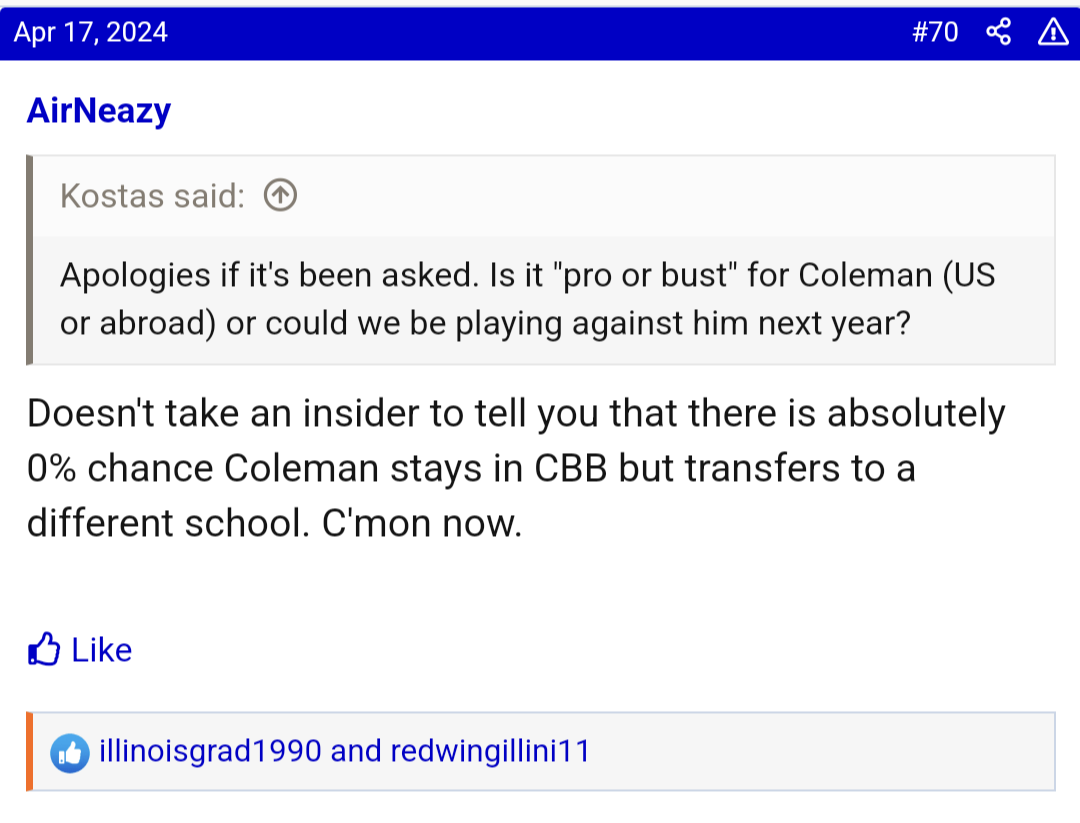Click the up-arrow icon beside Kostas said

[x=280, y=196]
